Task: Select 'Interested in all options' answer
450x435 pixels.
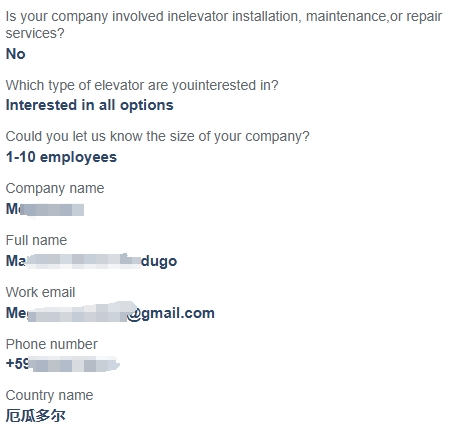Action: pyautogui.click(x=90, y=106)
